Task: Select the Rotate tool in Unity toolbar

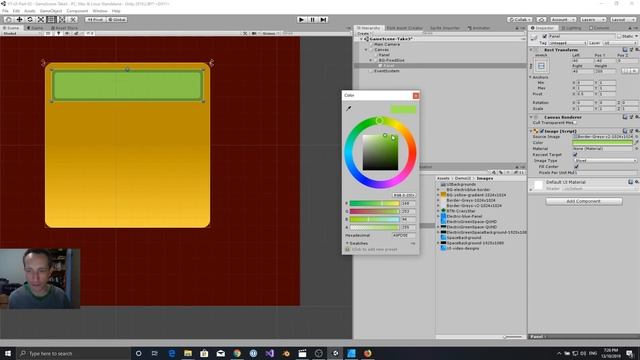Action: coord(30,20)
